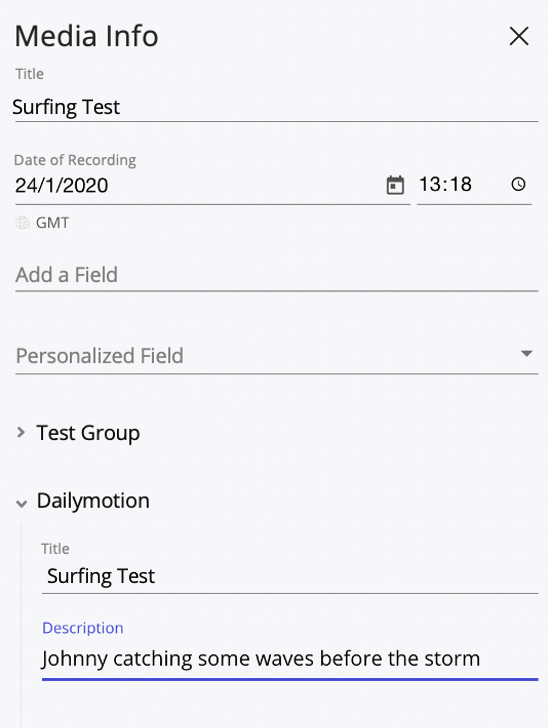Screen dimensions: 548x728
Task: Edit the Dailymotion Title field
Action: tap(290, 576)
